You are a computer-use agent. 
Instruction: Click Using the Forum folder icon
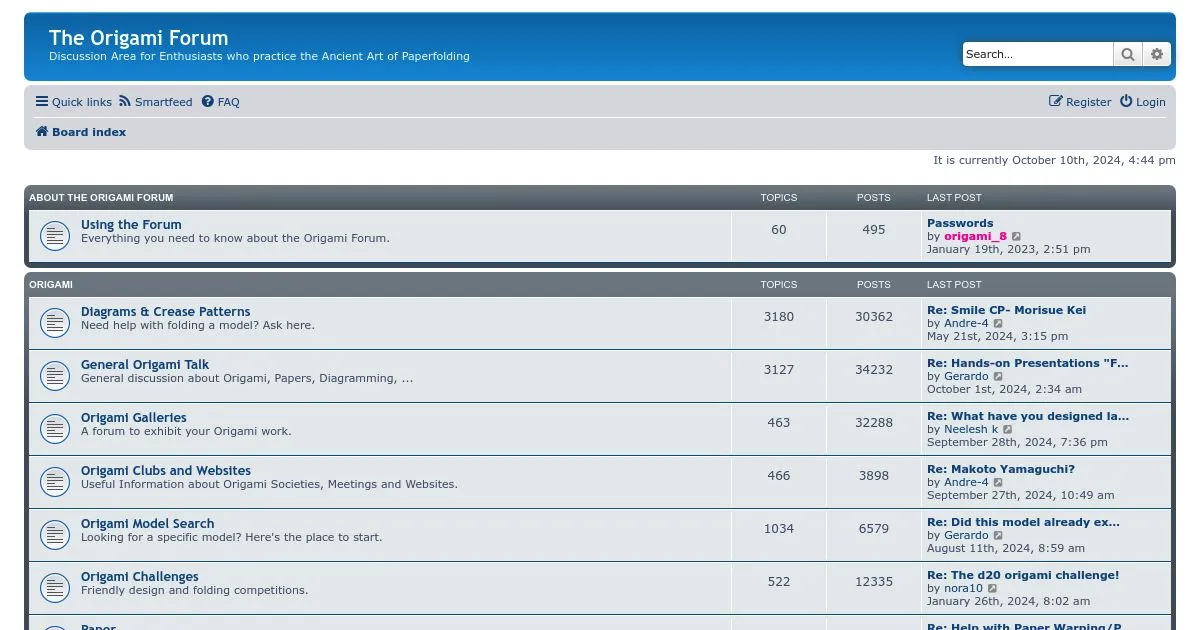click(54, 236)
